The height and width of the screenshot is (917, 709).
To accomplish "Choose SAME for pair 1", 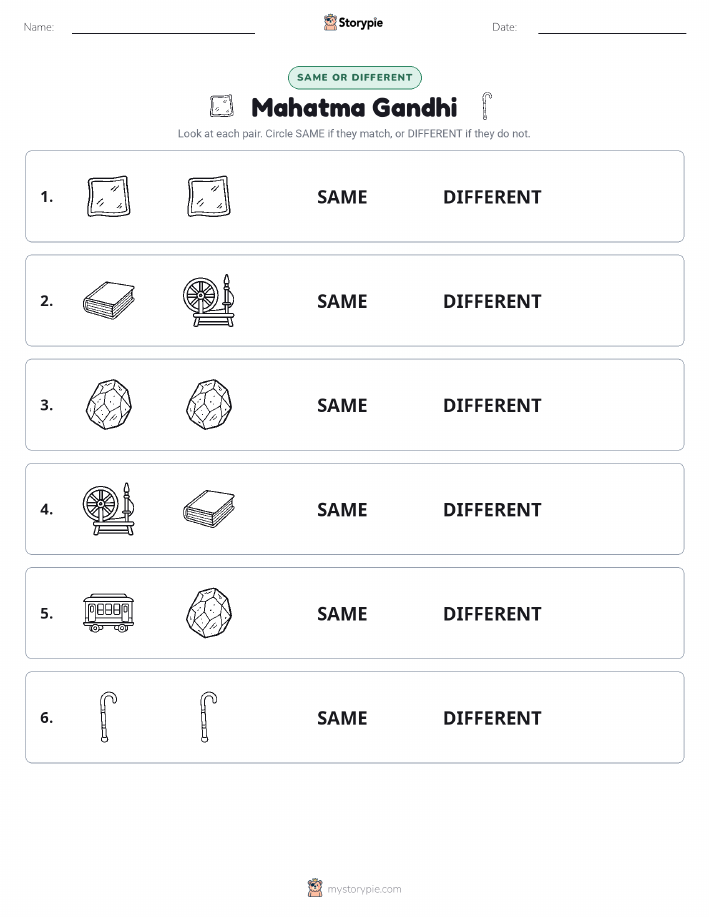I will 342,197.
